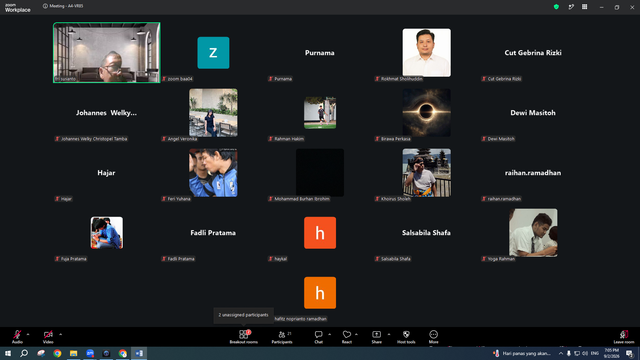Click the phone link icon in title bar

[x=571, y=7]
